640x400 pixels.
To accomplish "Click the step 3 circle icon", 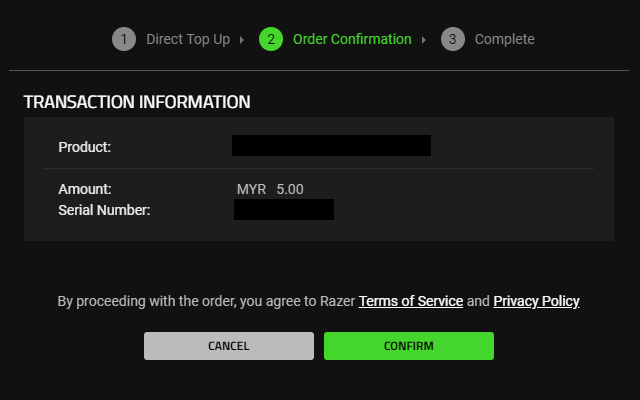I will 453,39.
